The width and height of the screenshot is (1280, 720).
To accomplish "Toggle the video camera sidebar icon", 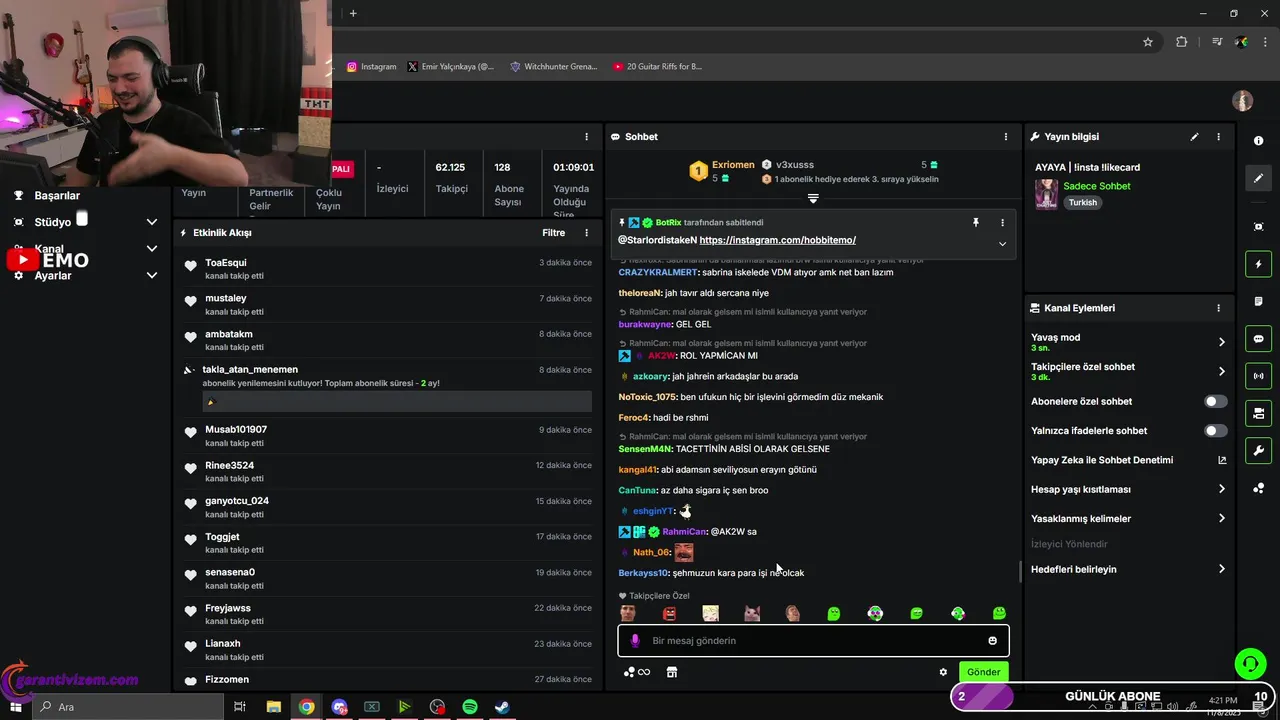I will tap(1259, 413).
